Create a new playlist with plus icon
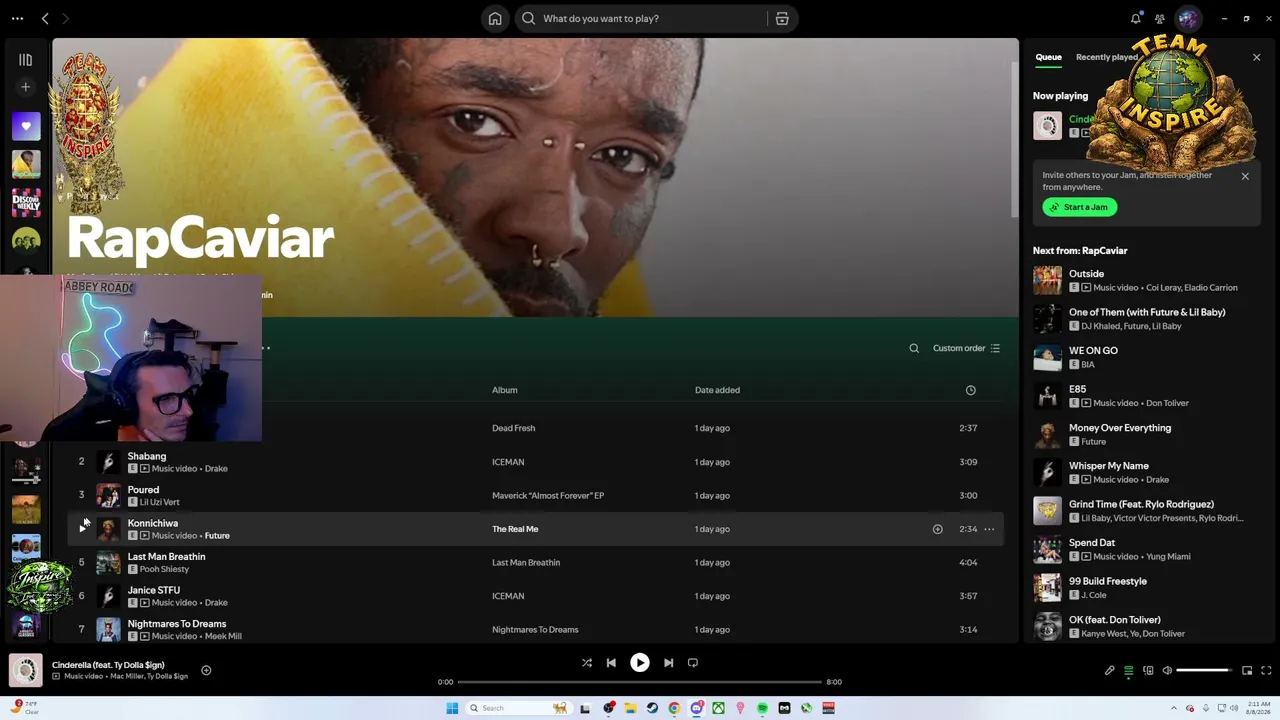 pyautogui.click(x=26, y=87)
